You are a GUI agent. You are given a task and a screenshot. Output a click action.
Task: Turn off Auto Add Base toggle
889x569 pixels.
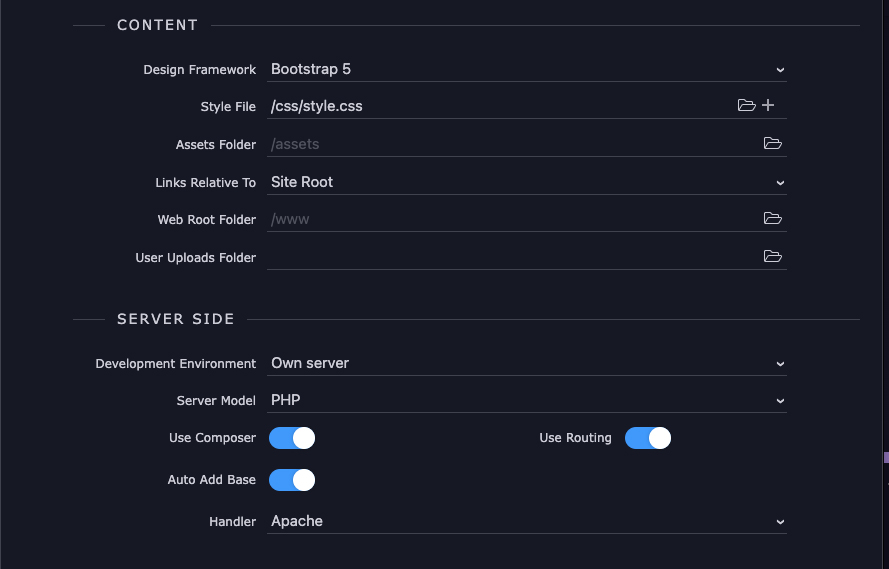(292, 480)
